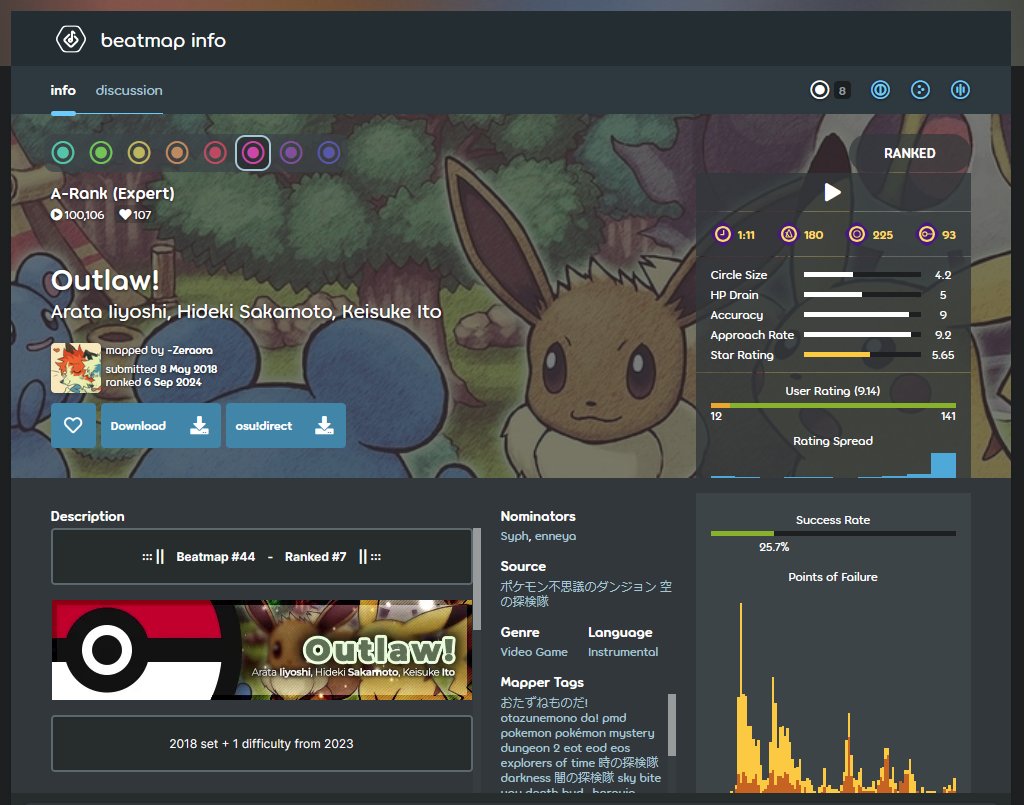Pick the red fifth difficulty circle
This screenshot has height=805, width=1024.
tap(215, 153)
